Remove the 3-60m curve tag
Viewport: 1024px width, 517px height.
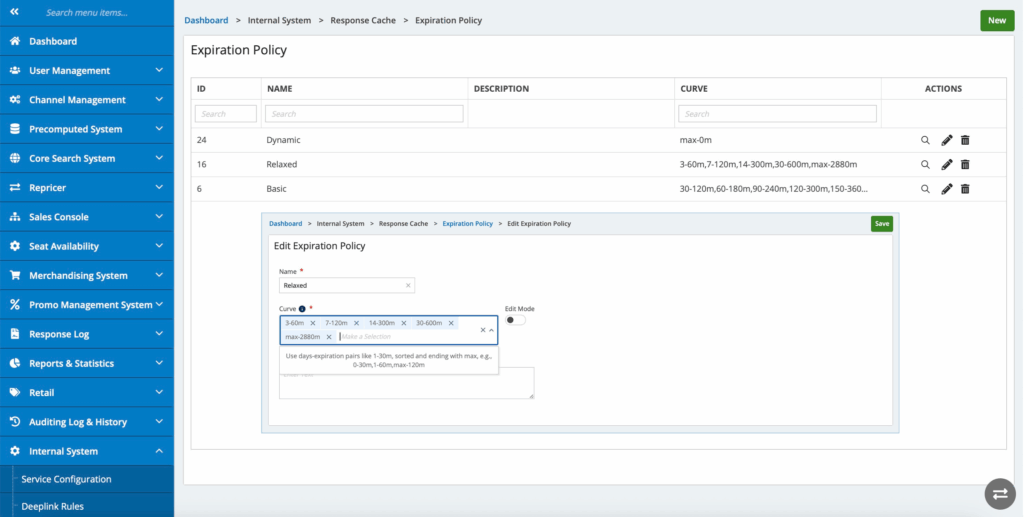click(x=313, y=323)
